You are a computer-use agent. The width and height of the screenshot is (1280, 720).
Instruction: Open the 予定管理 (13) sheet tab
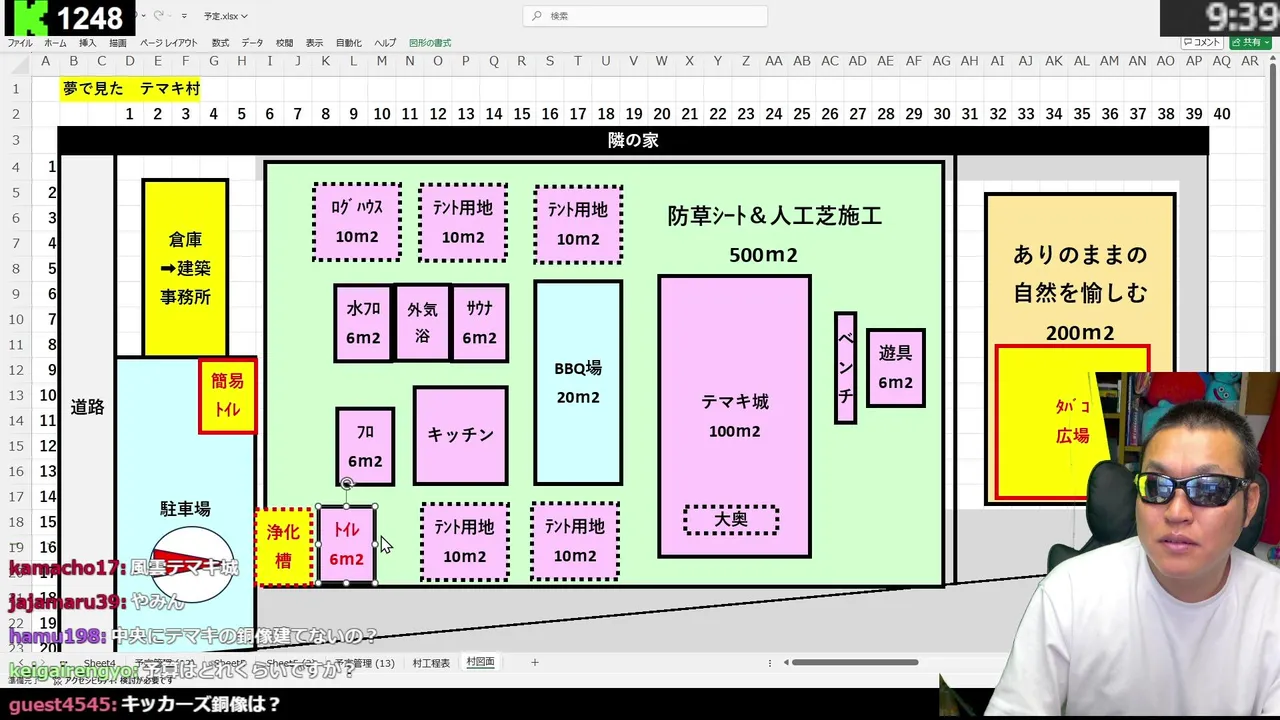(364, 663)
